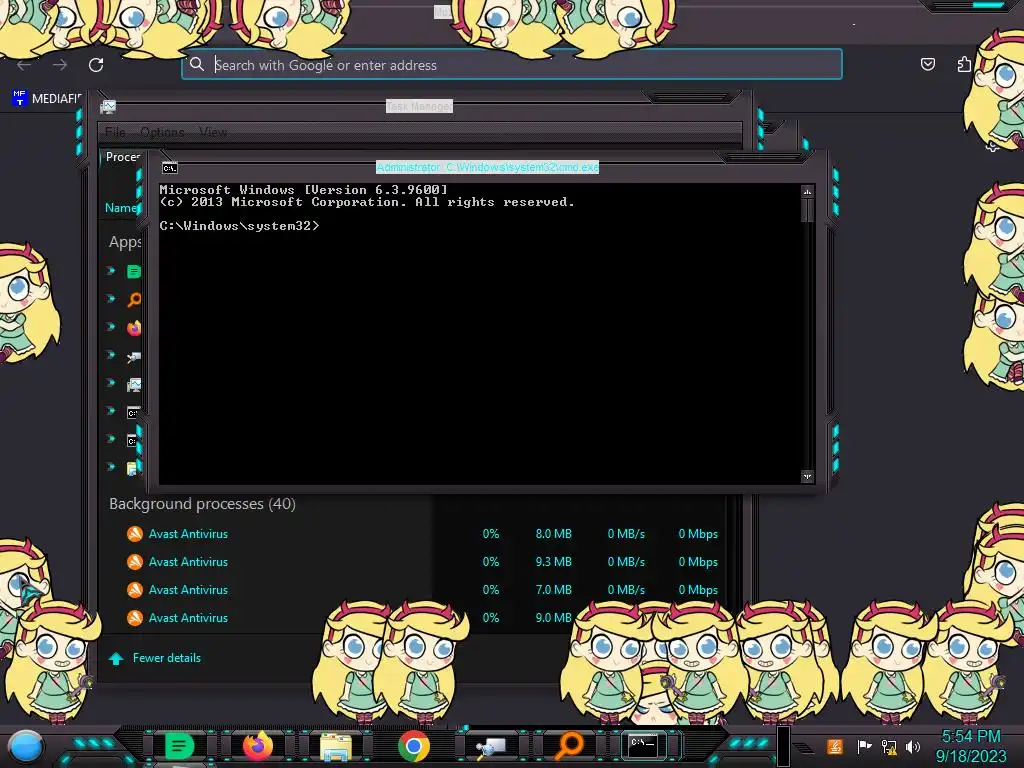Image resolution: width=1024 pixels, height=768 pixels.
Task: Click Apps group heading in Task Manager
Action: [125, 242]
